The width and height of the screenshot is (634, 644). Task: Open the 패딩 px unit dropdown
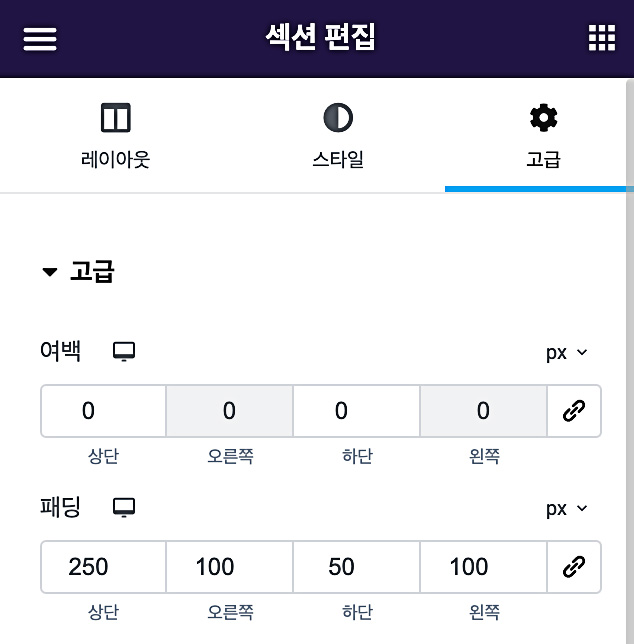(567, 508)
